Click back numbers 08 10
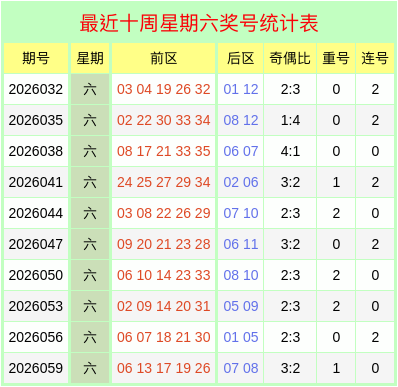 click(x=241, y=275)
